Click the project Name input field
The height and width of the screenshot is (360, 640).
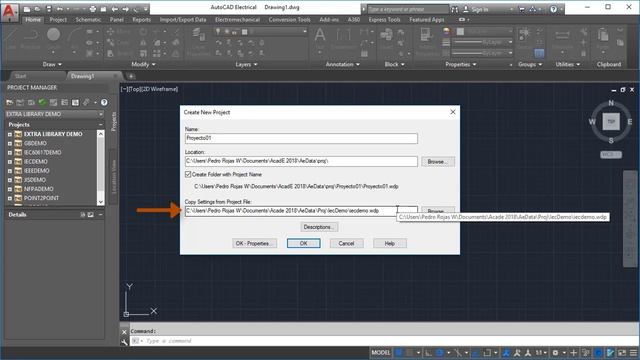click(x=301, y=138)
